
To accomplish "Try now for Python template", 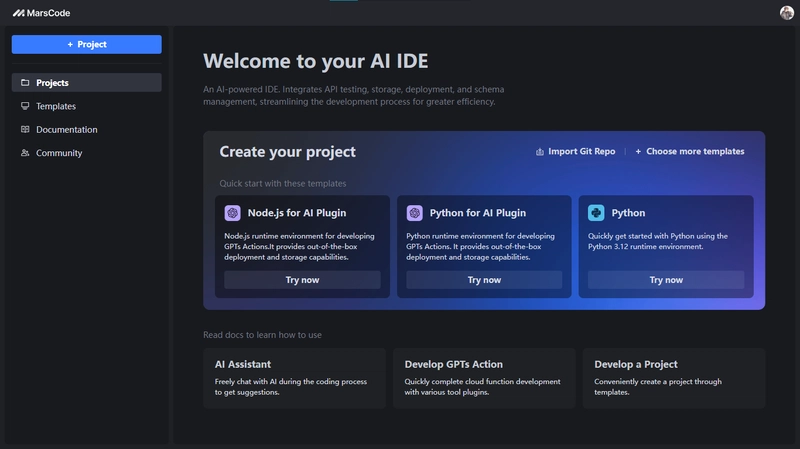I will [666, 280].
